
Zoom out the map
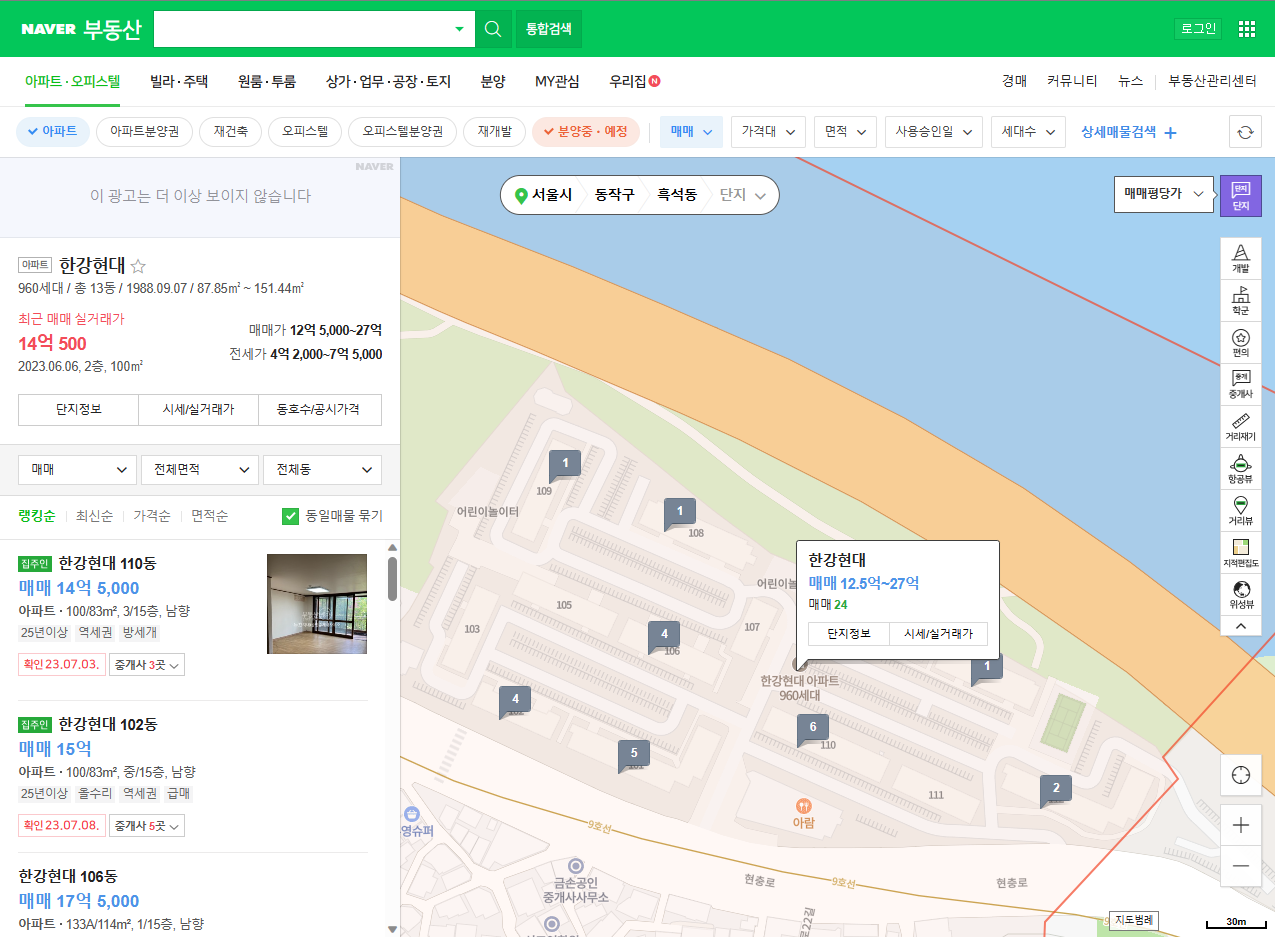(x=1241, y=865)
